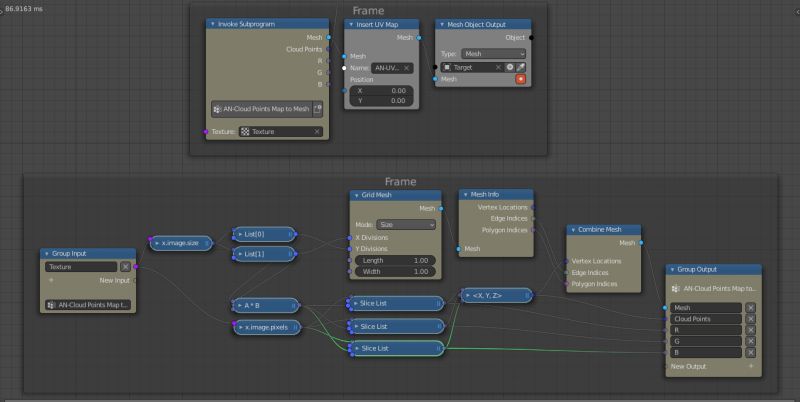Click New Input in Group Input
This screenshot has height=402, width=800.
(115, 281)
